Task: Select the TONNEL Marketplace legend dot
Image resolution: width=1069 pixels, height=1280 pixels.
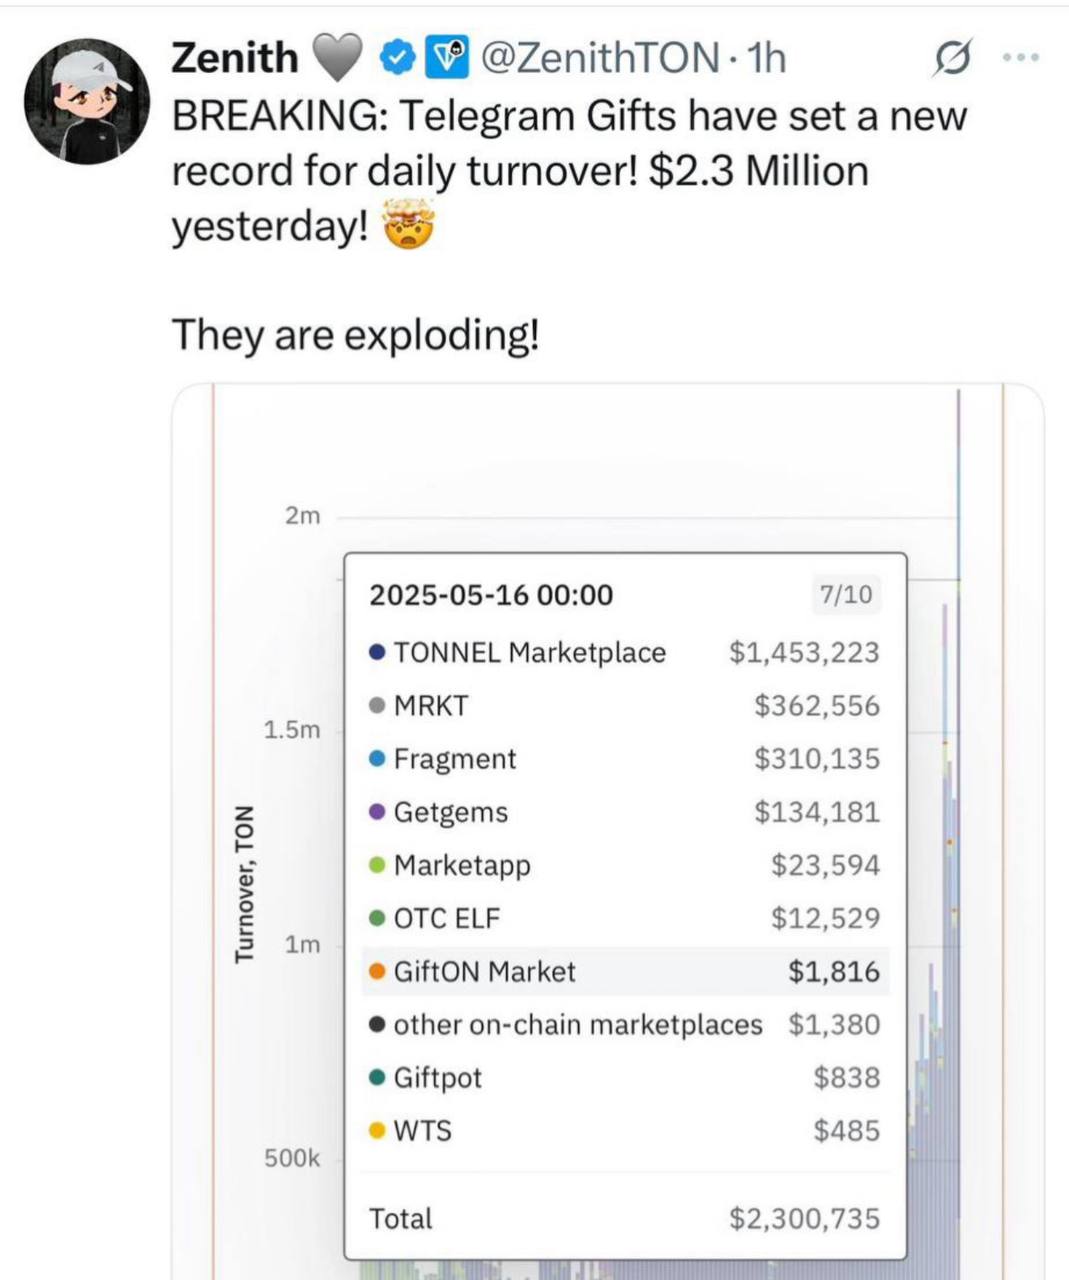Action: click(x=377, y=652)
